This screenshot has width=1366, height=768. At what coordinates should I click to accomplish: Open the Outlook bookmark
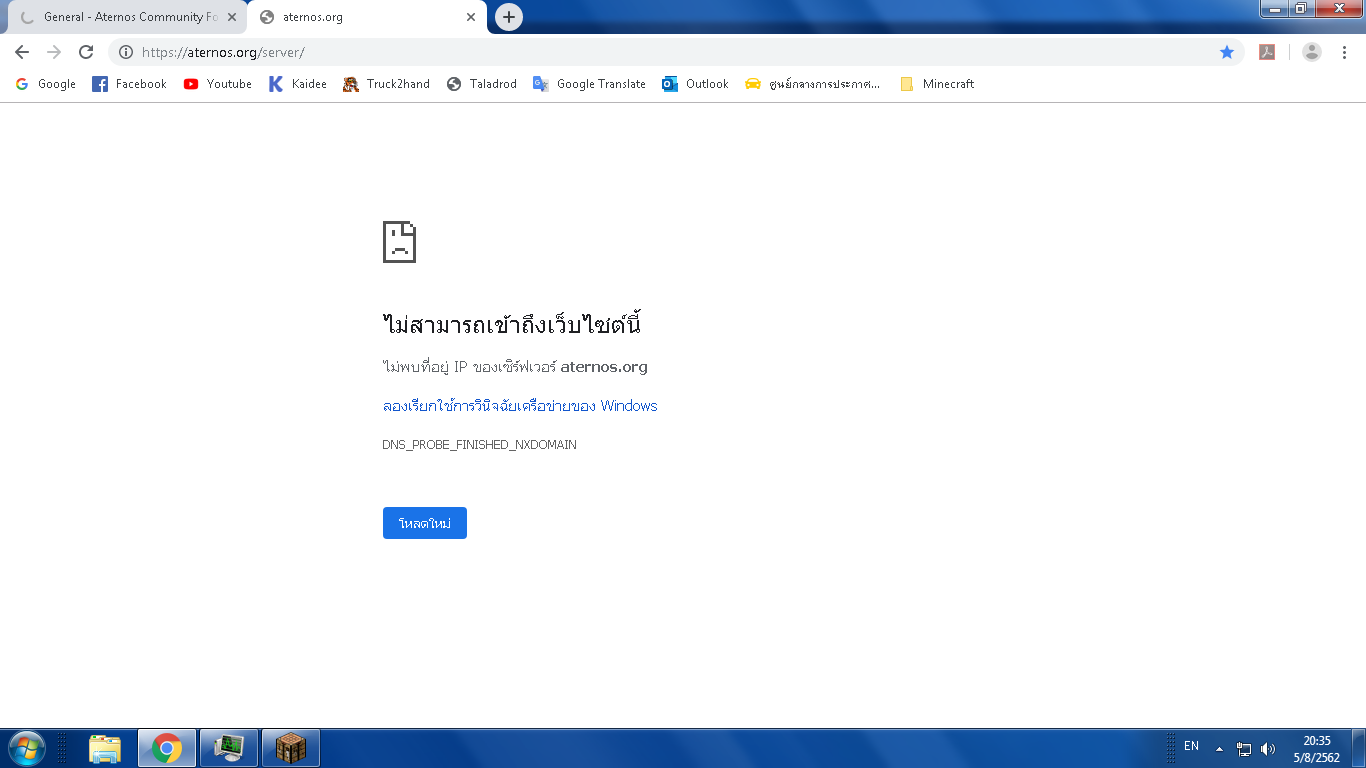click(x=695, y=84)
